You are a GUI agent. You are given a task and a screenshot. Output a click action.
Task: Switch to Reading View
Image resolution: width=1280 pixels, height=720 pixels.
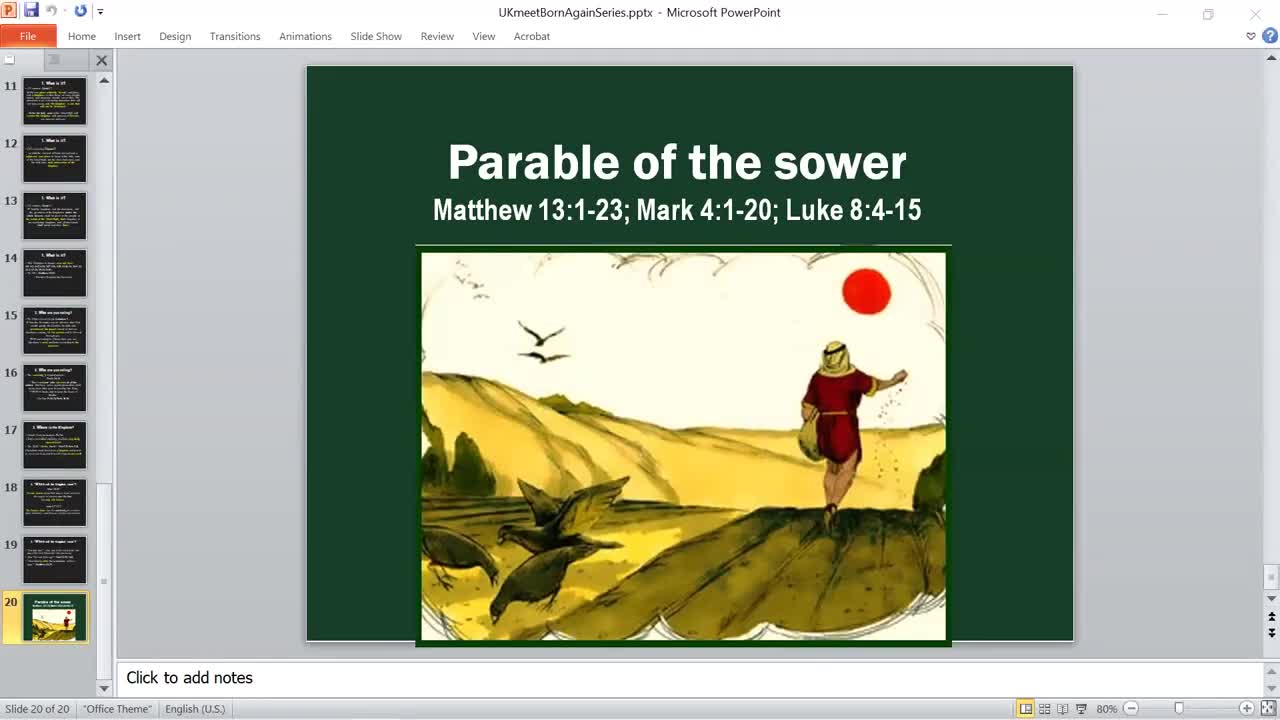click(x=1062, y=709)
